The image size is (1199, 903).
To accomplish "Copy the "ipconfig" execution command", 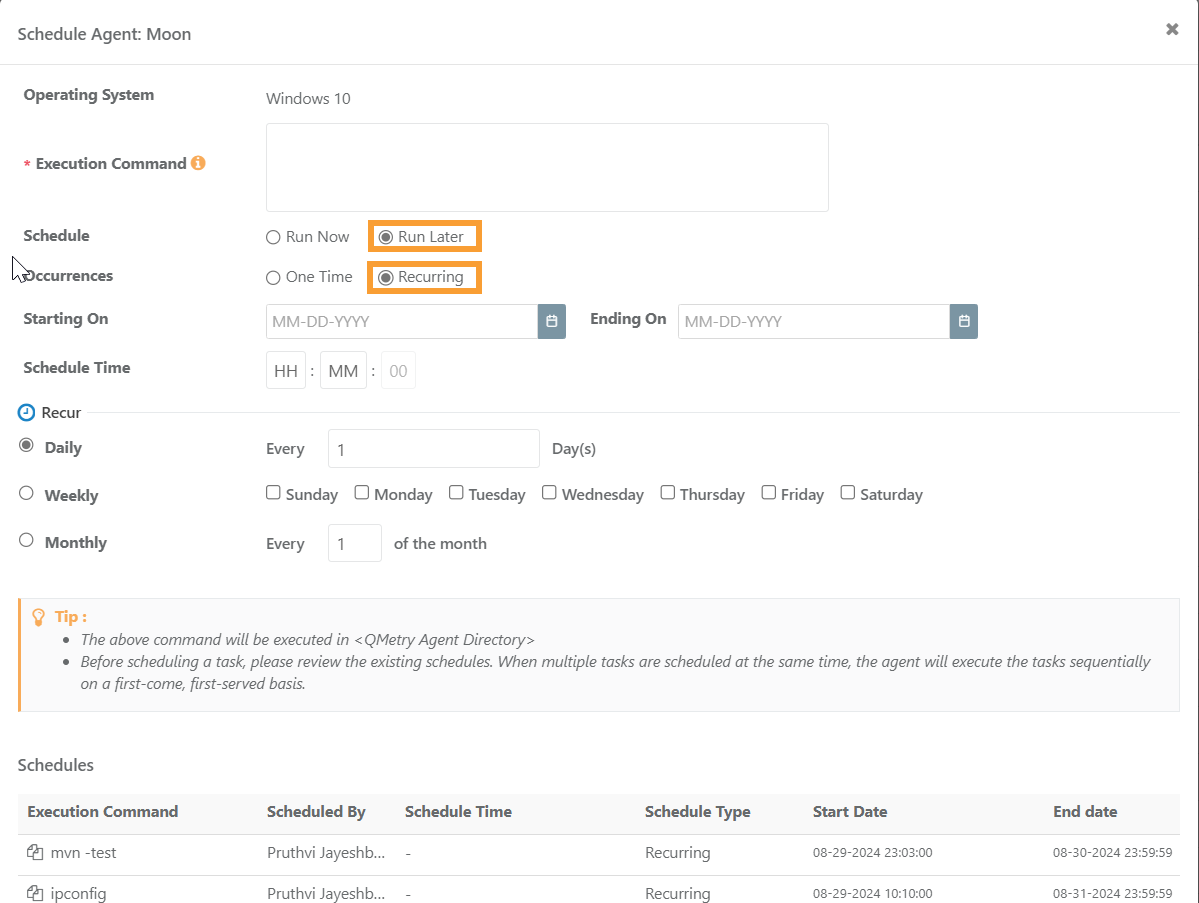I will pyautogui.click(x=33, y=893).
